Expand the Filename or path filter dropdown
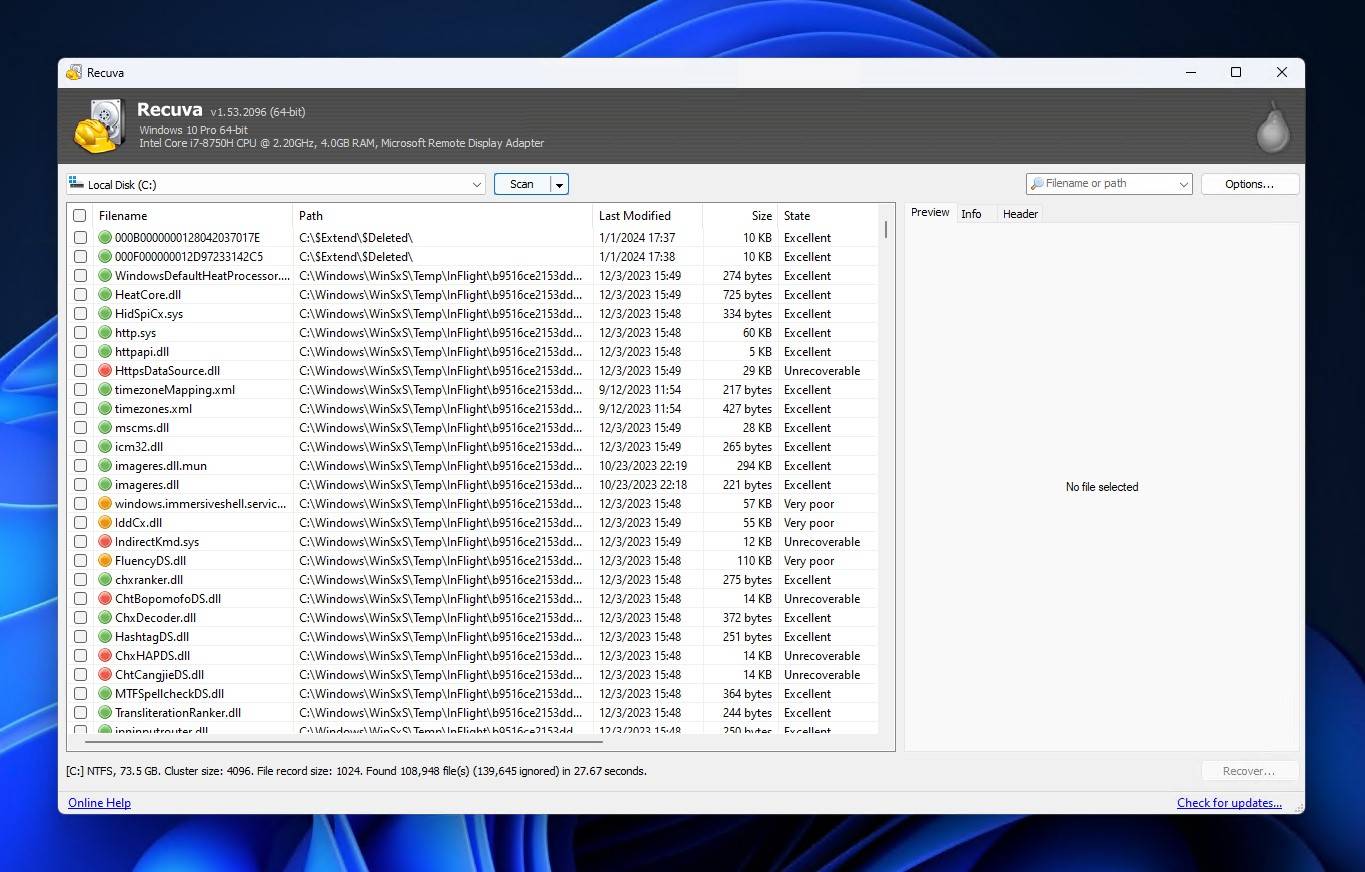1365x872 pixels. pyautogui.click(x=1184, y=184)
